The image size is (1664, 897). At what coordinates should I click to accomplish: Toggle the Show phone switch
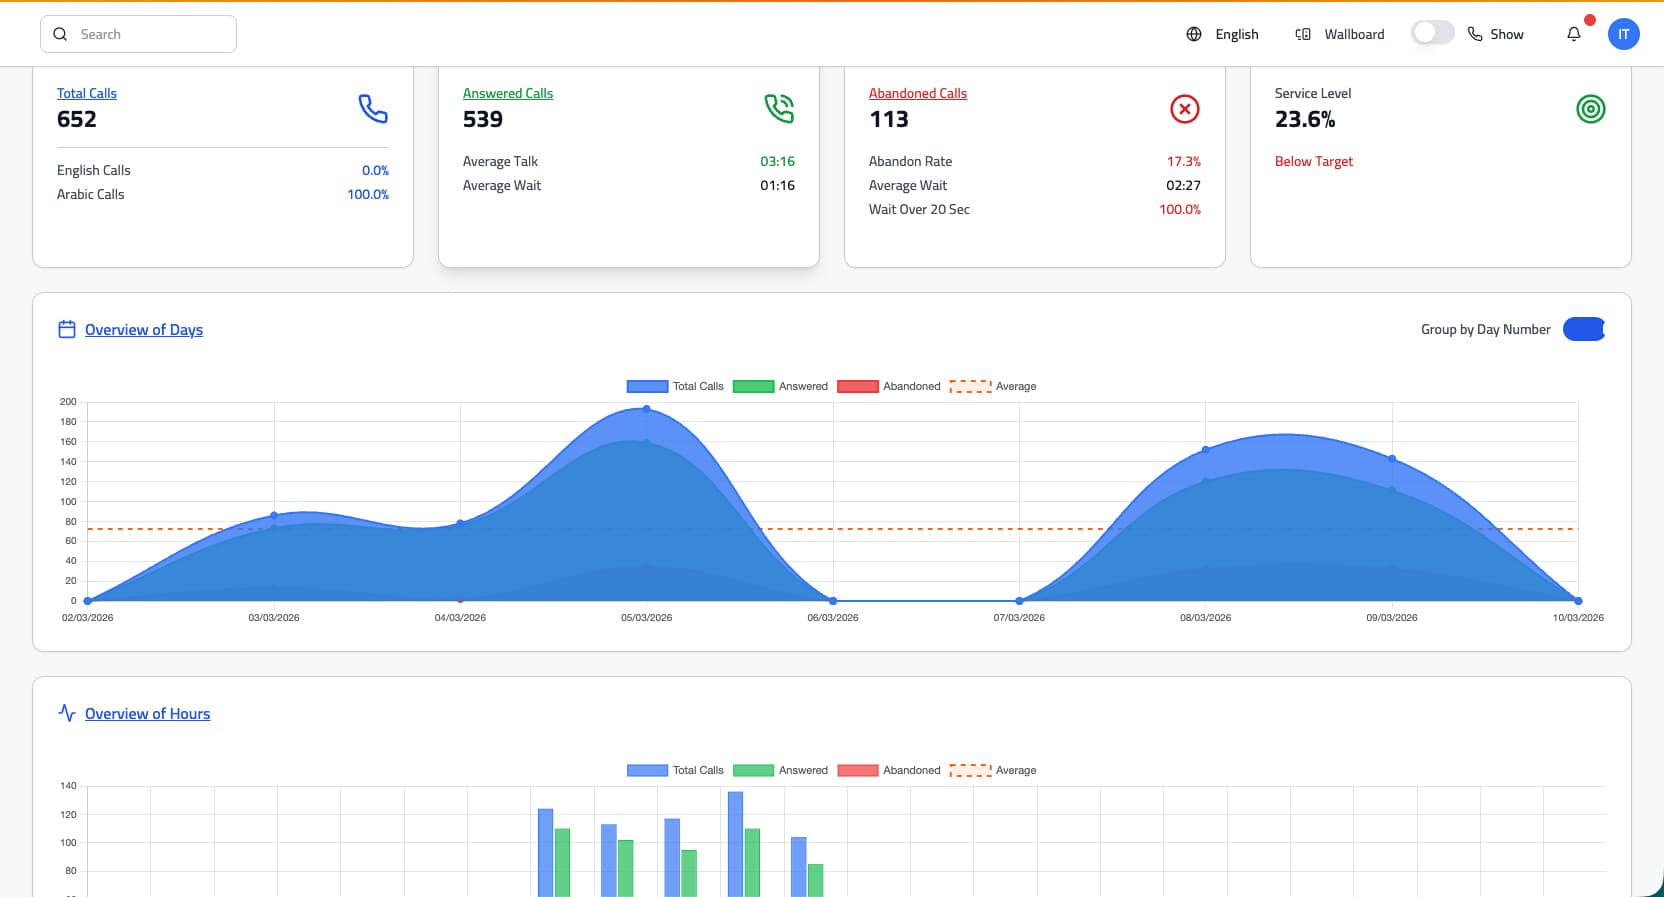(1432, 33)
